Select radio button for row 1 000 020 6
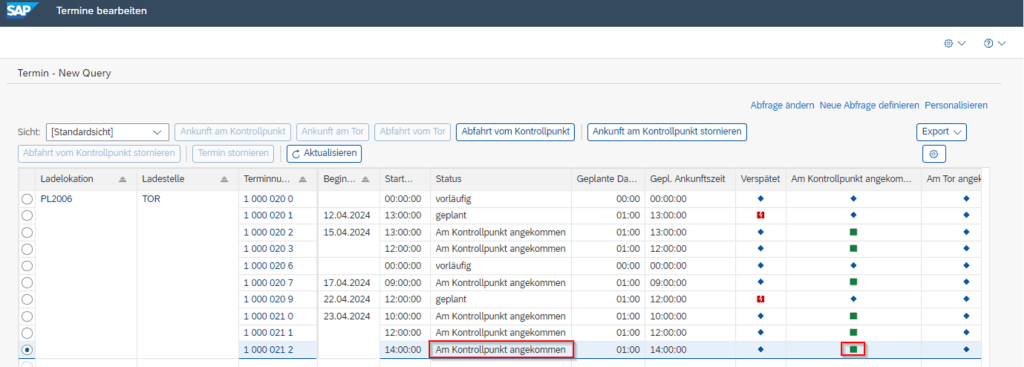1024x367 pixels. point(27,265)
